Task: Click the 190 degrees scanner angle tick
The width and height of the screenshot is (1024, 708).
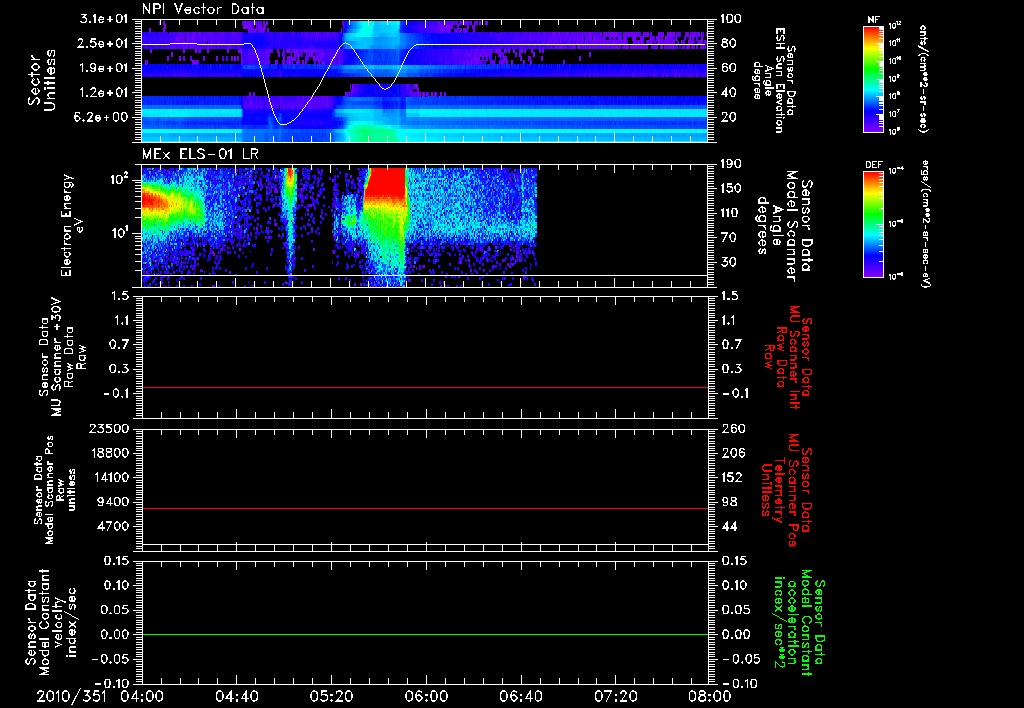Action: (x=732, y=164)
